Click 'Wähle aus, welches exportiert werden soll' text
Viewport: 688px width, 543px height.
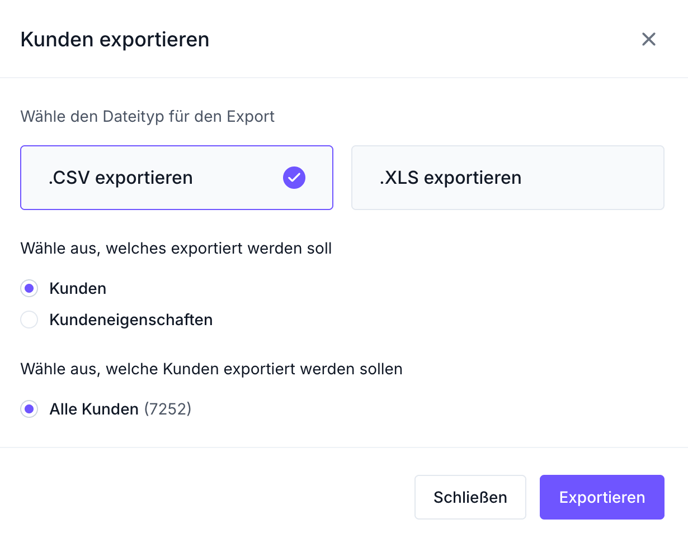click(176, 248)
